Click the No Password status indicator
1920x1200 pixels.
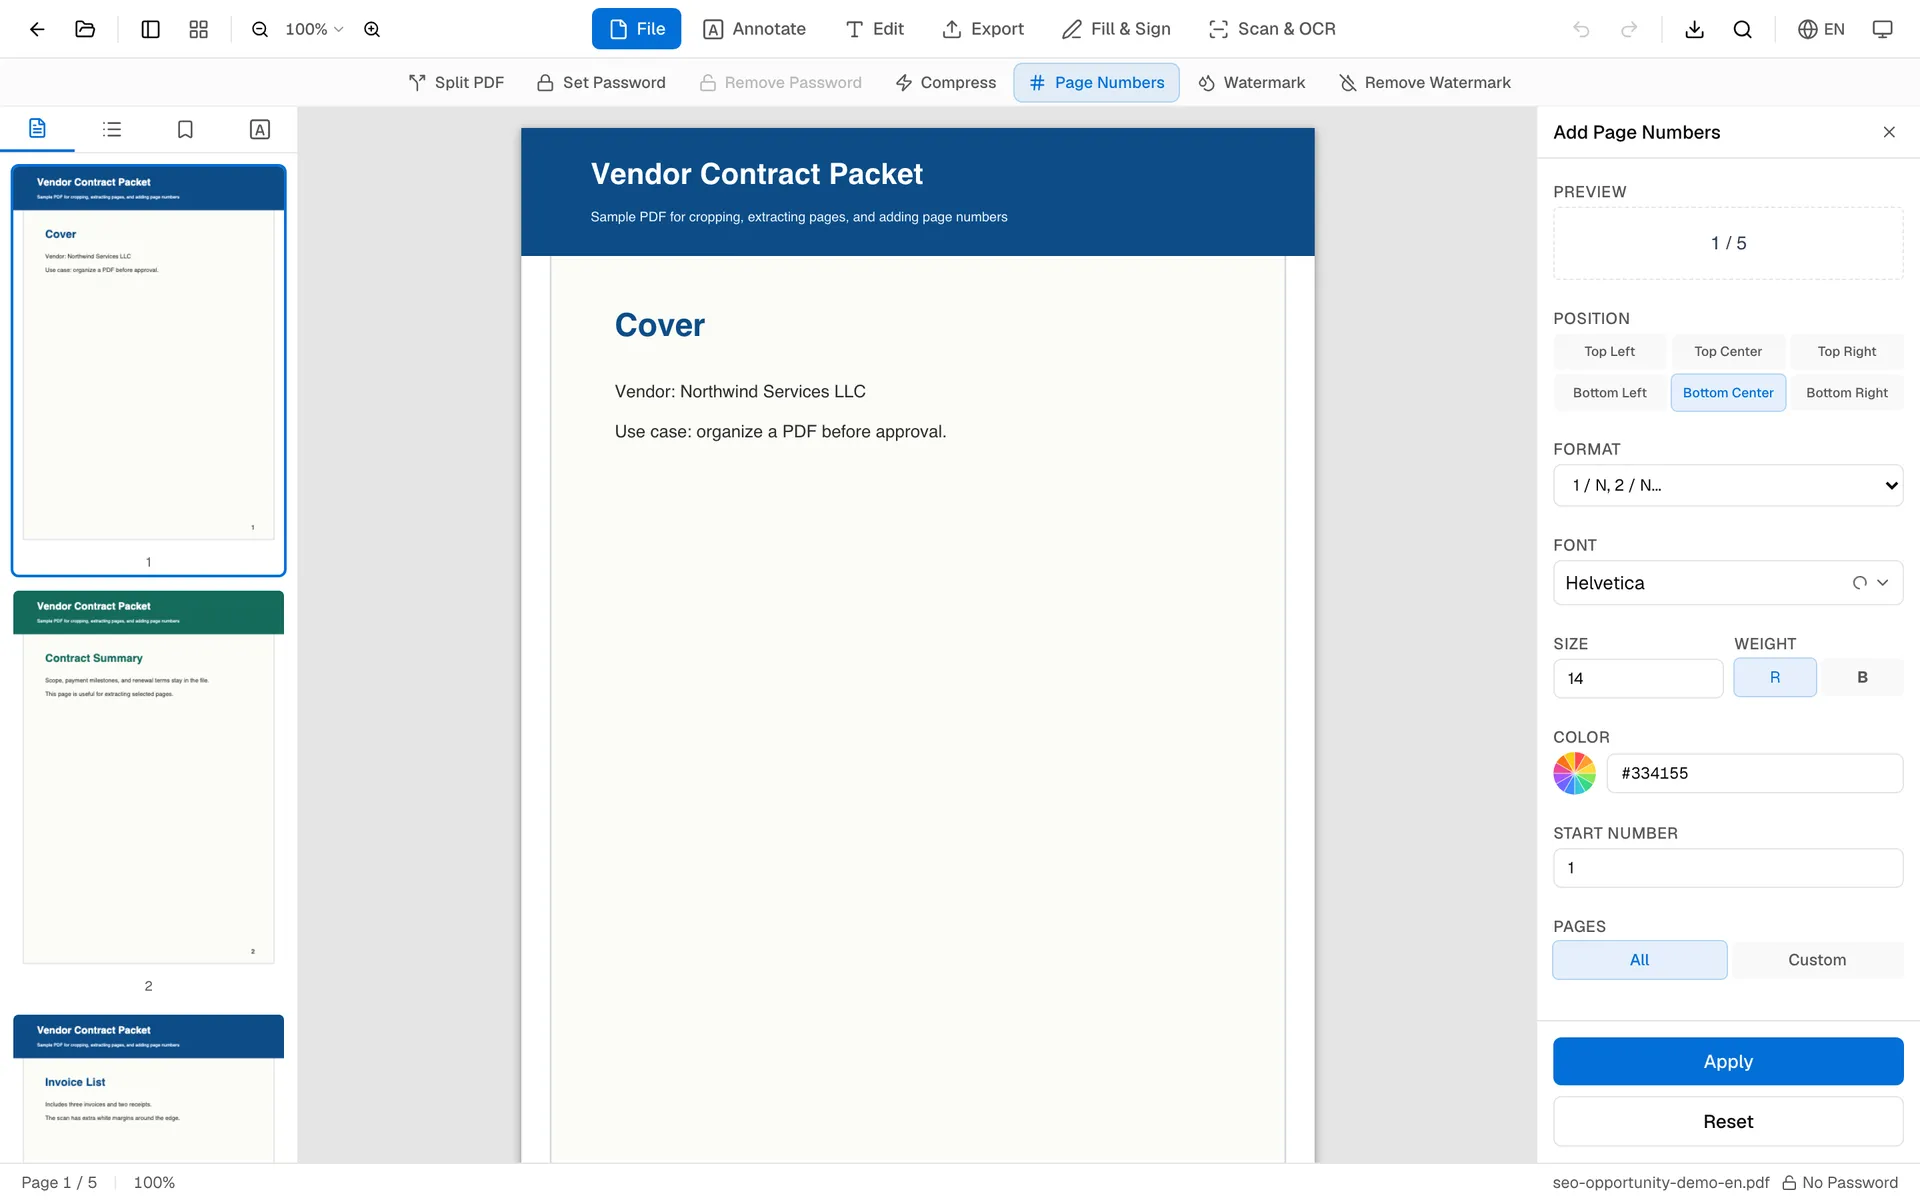pos(1840,1182)
